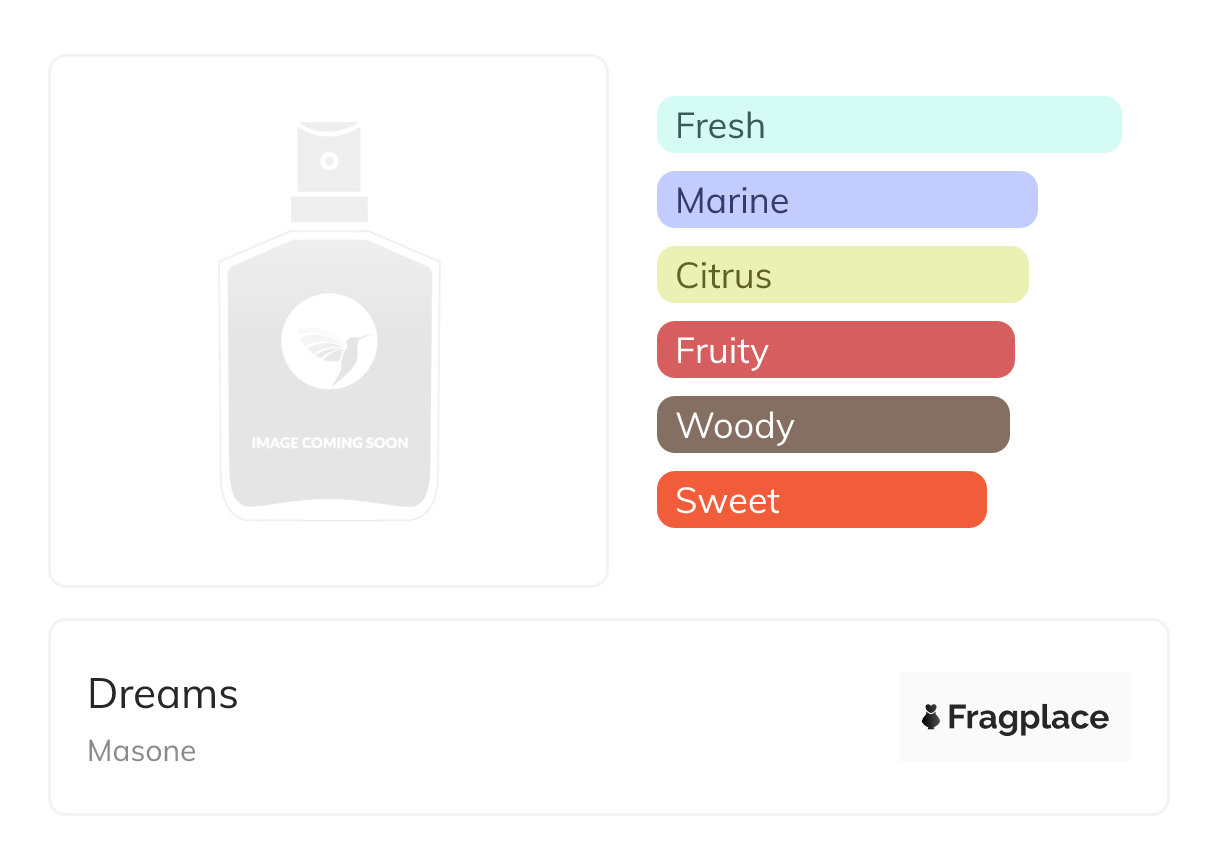The width and height of the screenshot is (1218, 864).
Task: Click the hummingbird logo on the bottle
Action: point(329,341)
